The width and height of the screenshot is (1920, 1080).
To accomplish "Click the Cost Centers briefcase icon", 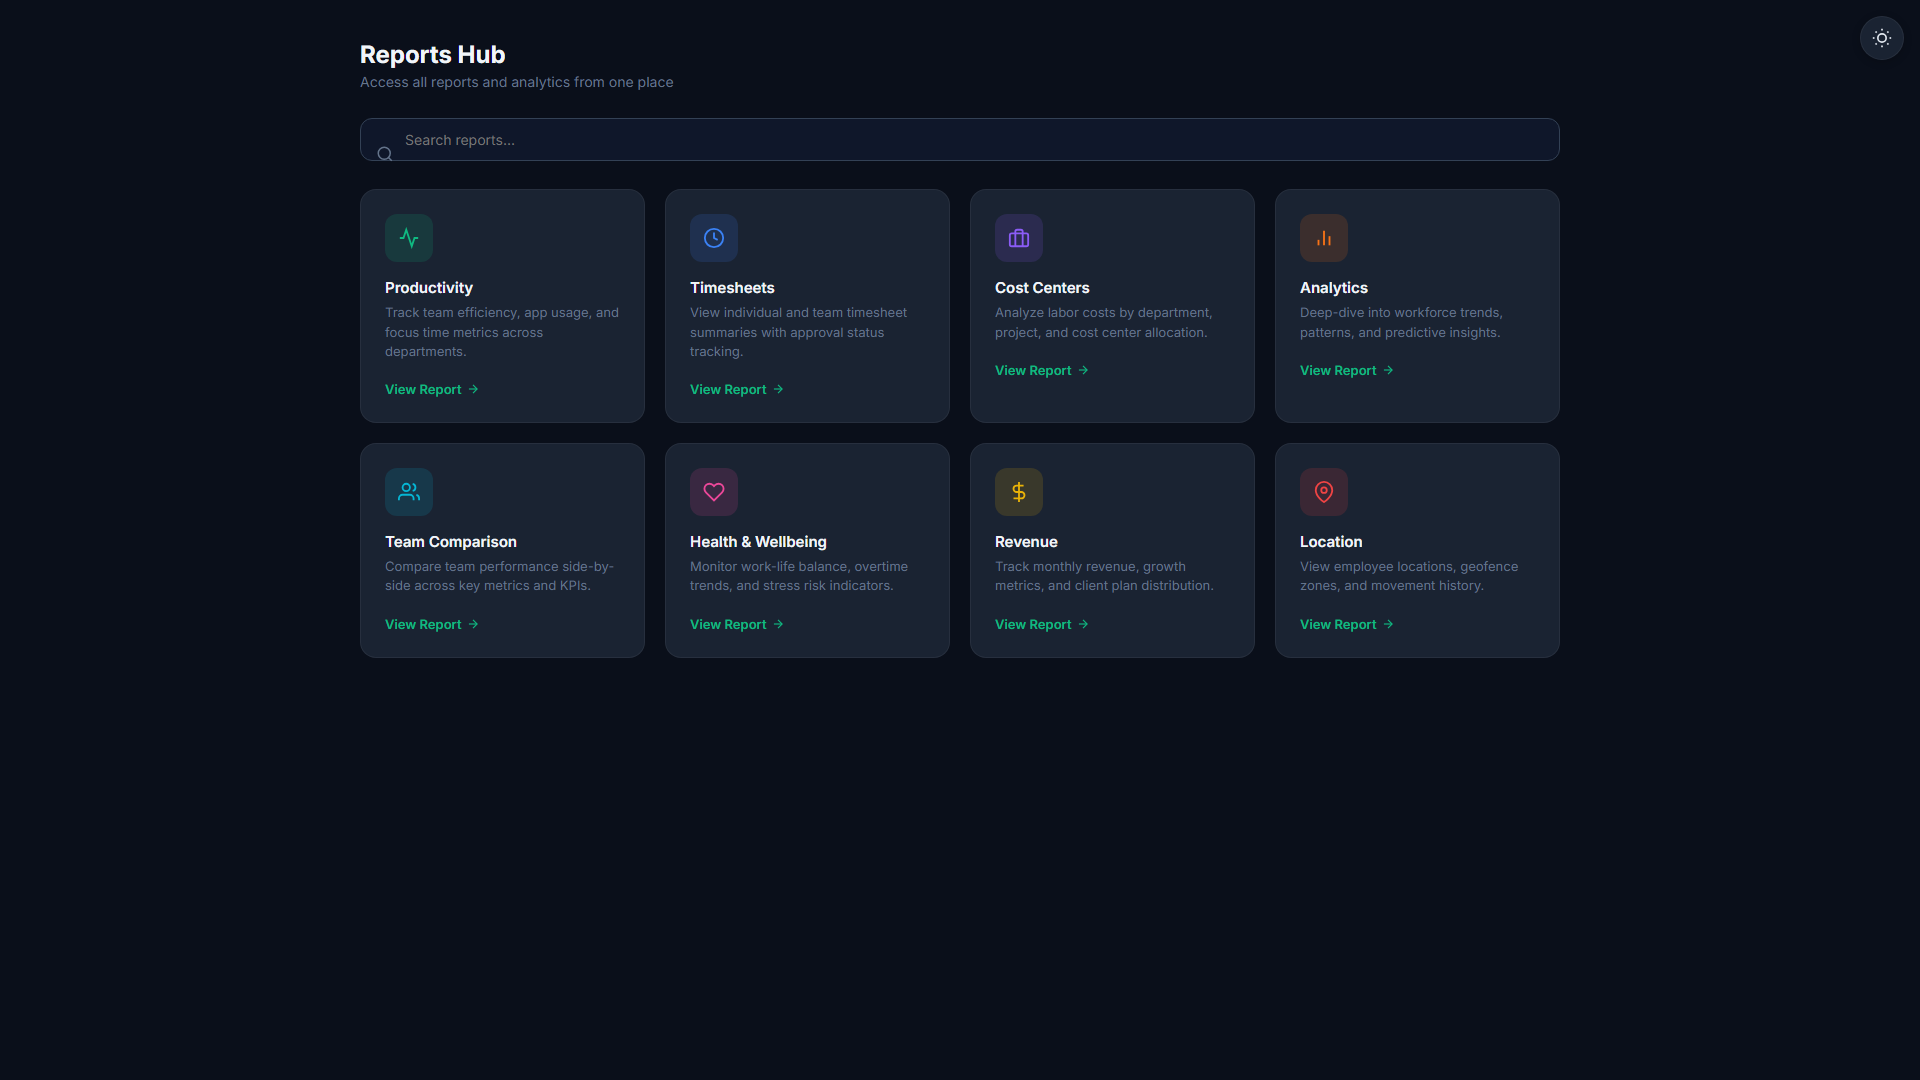I will tap(1019, 238).
